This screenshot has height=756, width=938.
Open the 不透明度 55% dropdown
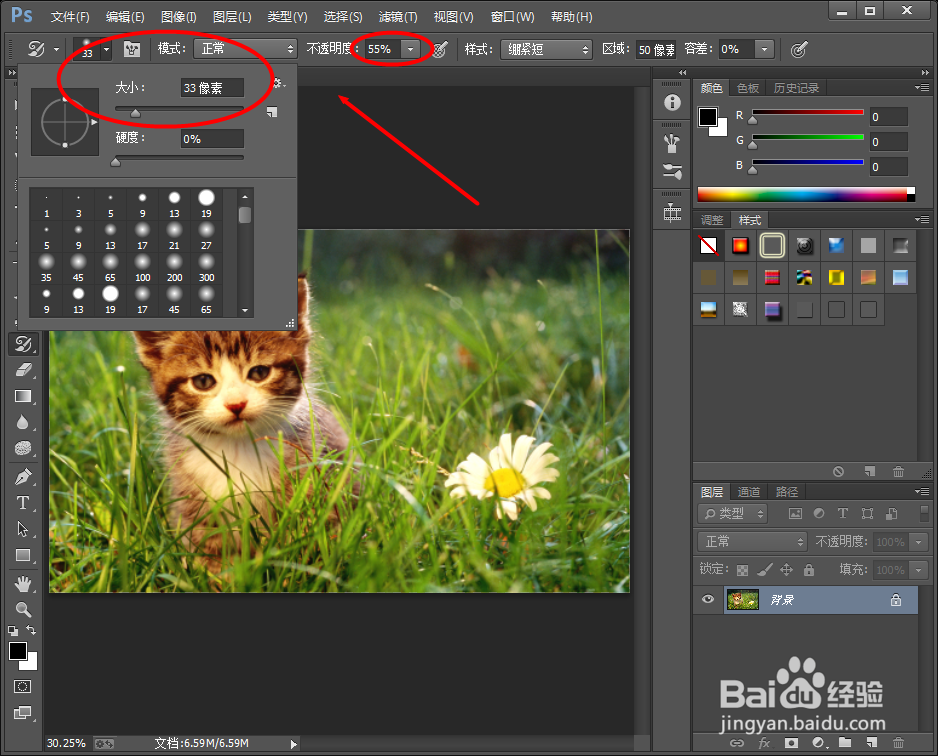[410, 48]
